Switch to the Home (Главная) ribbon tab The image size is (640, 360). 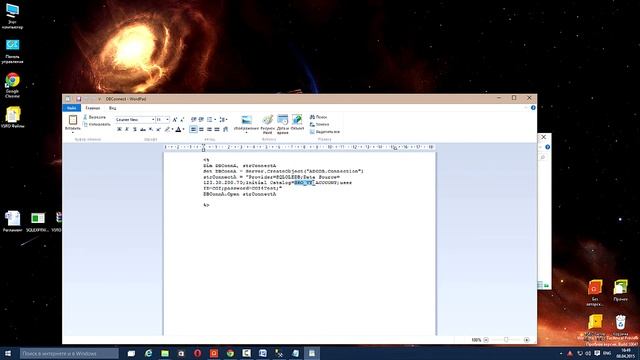click(93, 108)
